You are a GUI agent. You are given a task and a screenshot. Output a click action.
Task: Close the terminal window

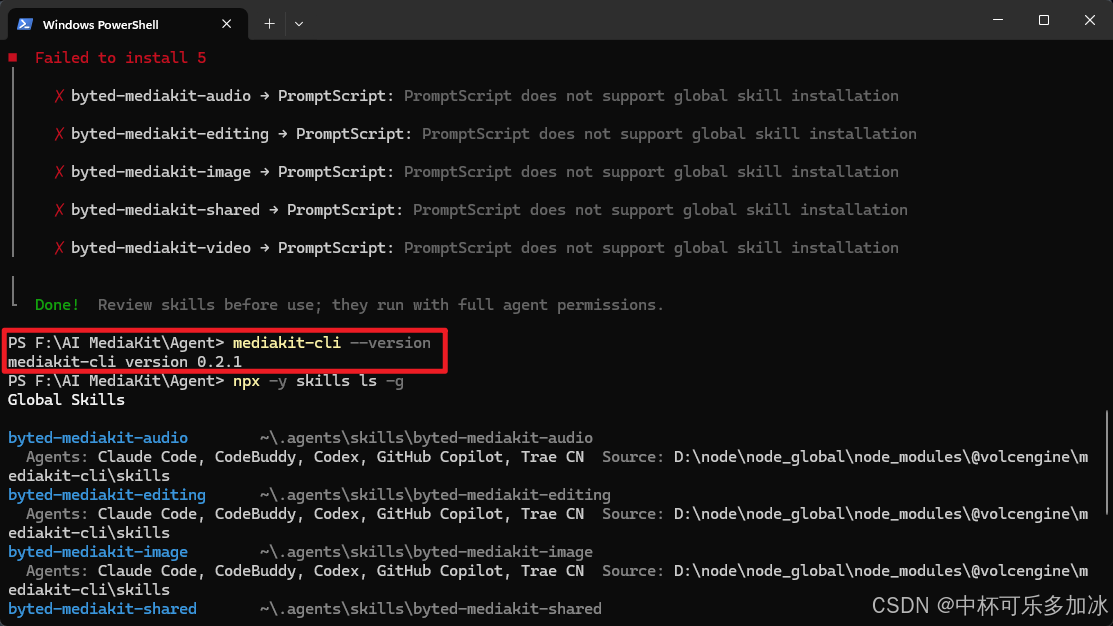1090,20
